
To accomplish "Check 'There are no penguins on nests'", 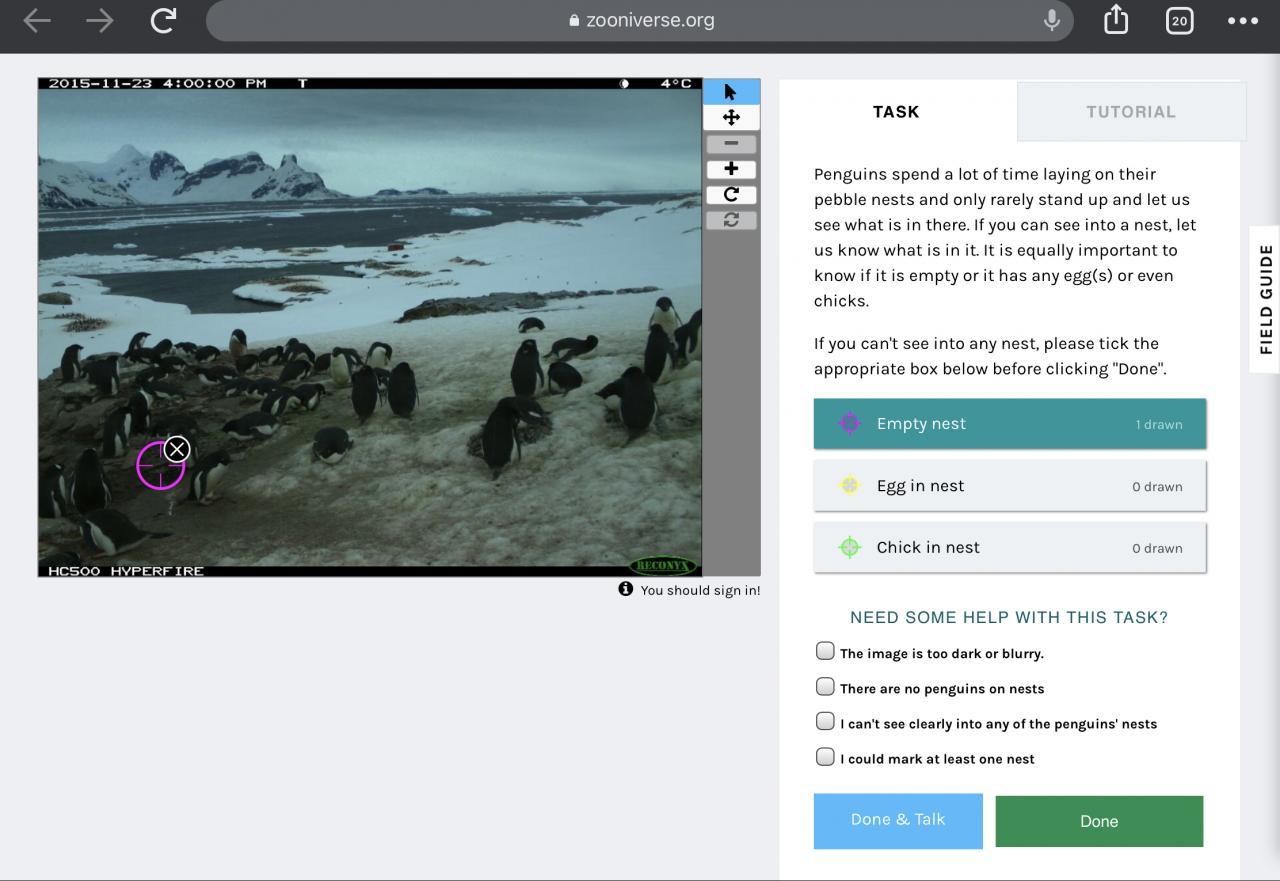I will [825, 686].
